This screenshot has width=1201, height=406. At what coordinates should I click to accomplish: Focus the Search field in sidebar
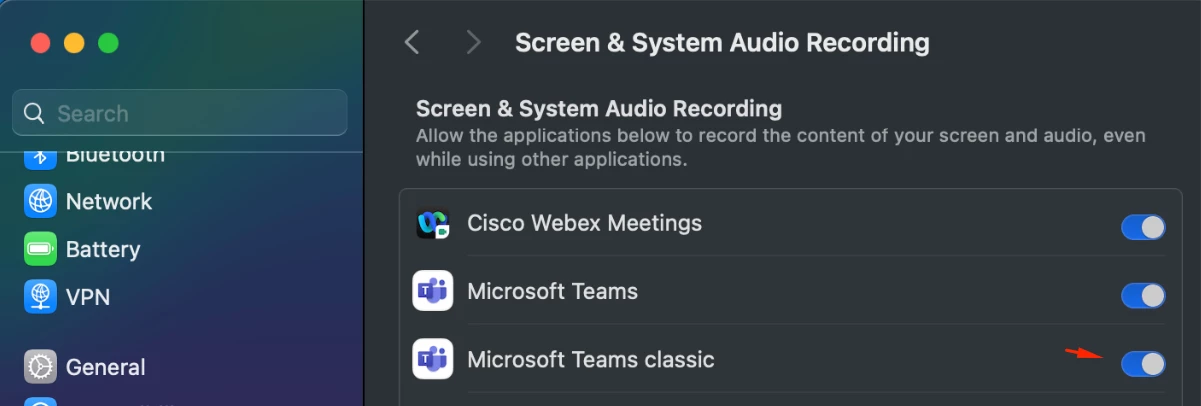180,113
